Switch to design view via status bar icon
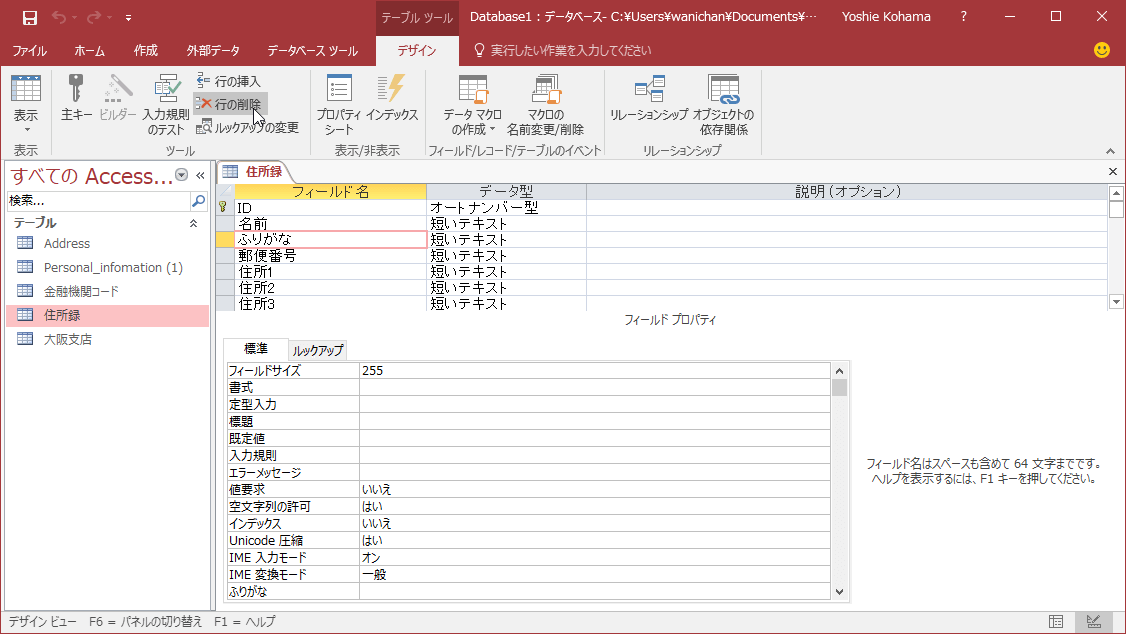The image size is (1126, 634). pyautogui.click(x=1094, y=622)
